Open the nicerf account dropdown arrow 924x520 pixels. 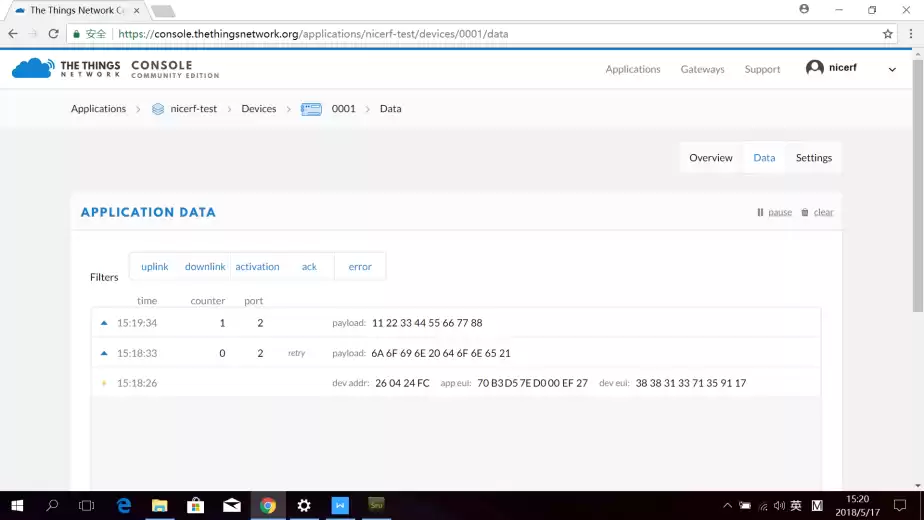[x=892, y=69]
